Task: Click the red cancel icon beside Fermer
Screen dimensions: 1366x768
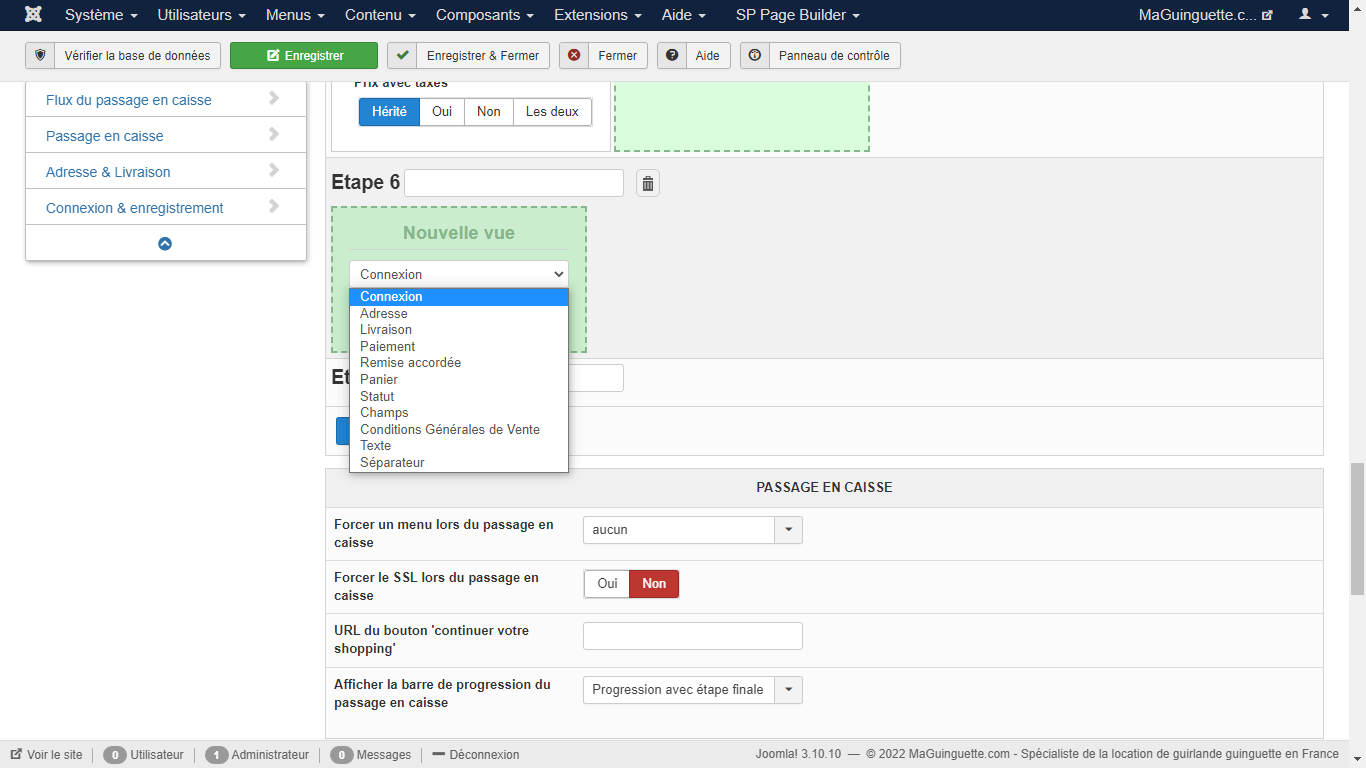Action: [x=574, y=56]
